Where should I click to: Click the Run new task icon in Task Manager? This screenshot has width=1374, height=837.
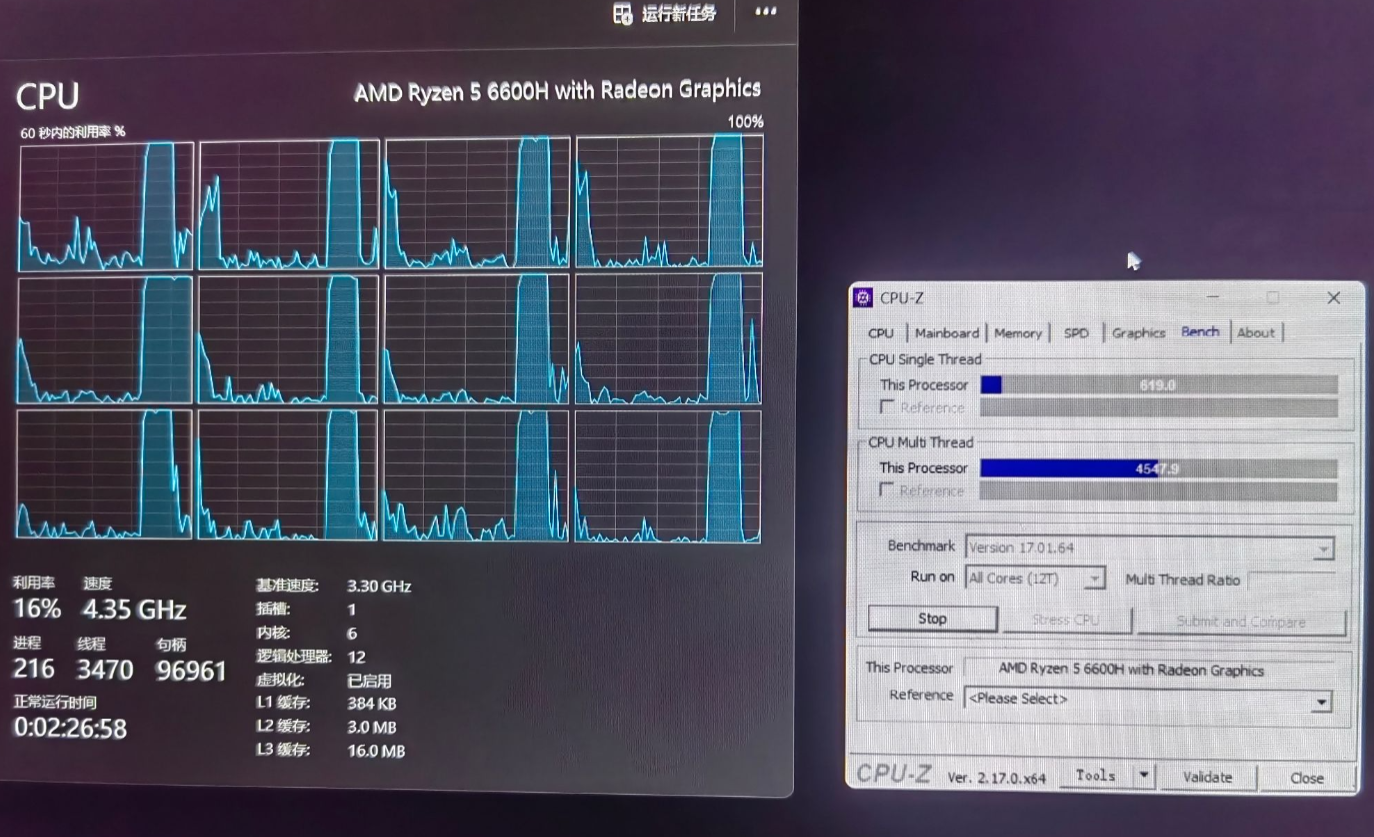coord(623,14)
